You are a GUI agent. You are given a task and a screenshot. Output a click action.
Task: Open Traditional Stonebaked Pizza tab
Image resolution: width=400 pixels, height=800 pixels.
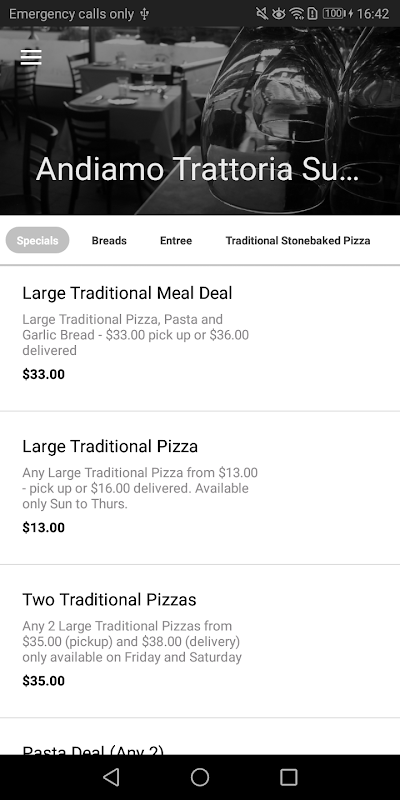point(298,240)
